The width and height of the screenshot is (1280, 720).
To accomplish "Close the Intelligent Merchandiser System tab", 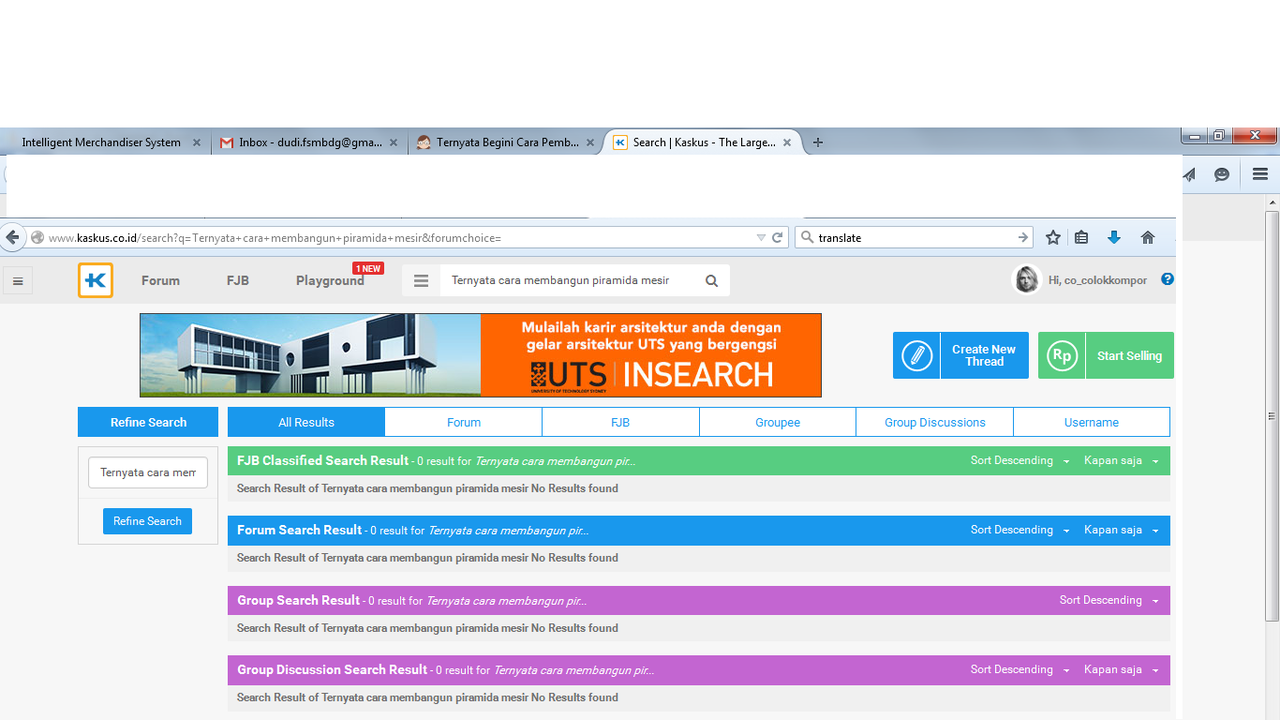I will (196, 143).
